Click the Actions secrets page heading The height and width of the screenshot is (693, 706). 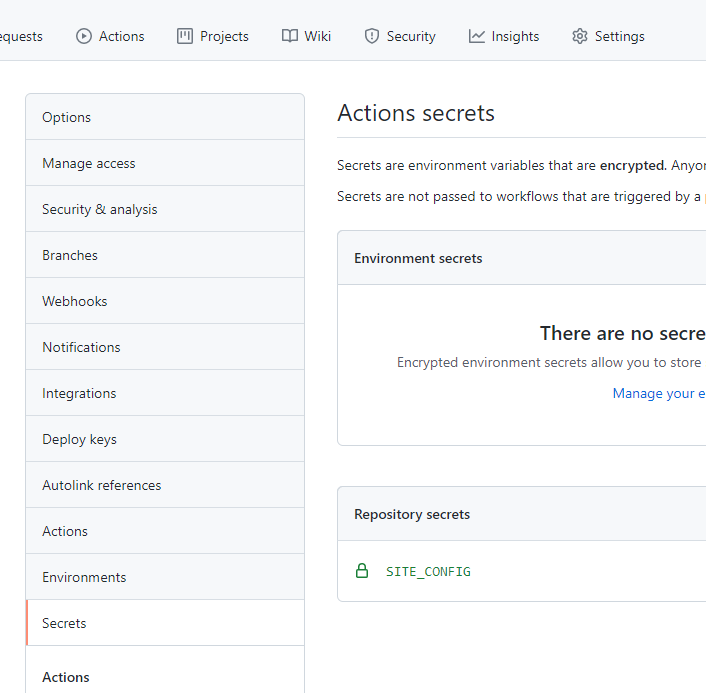tap(416, 113)
